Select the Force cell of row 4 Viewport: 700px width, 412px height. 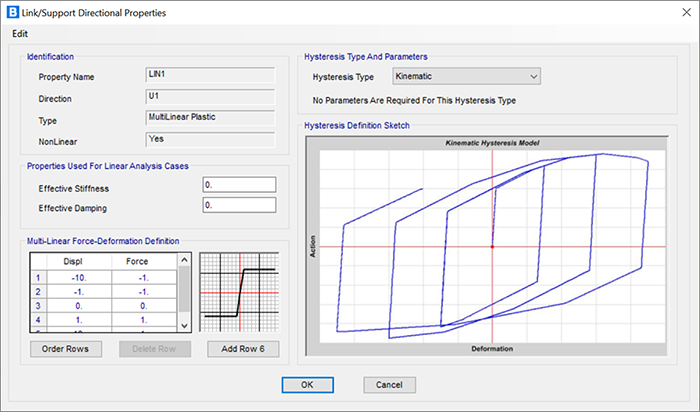pos(145,319)
